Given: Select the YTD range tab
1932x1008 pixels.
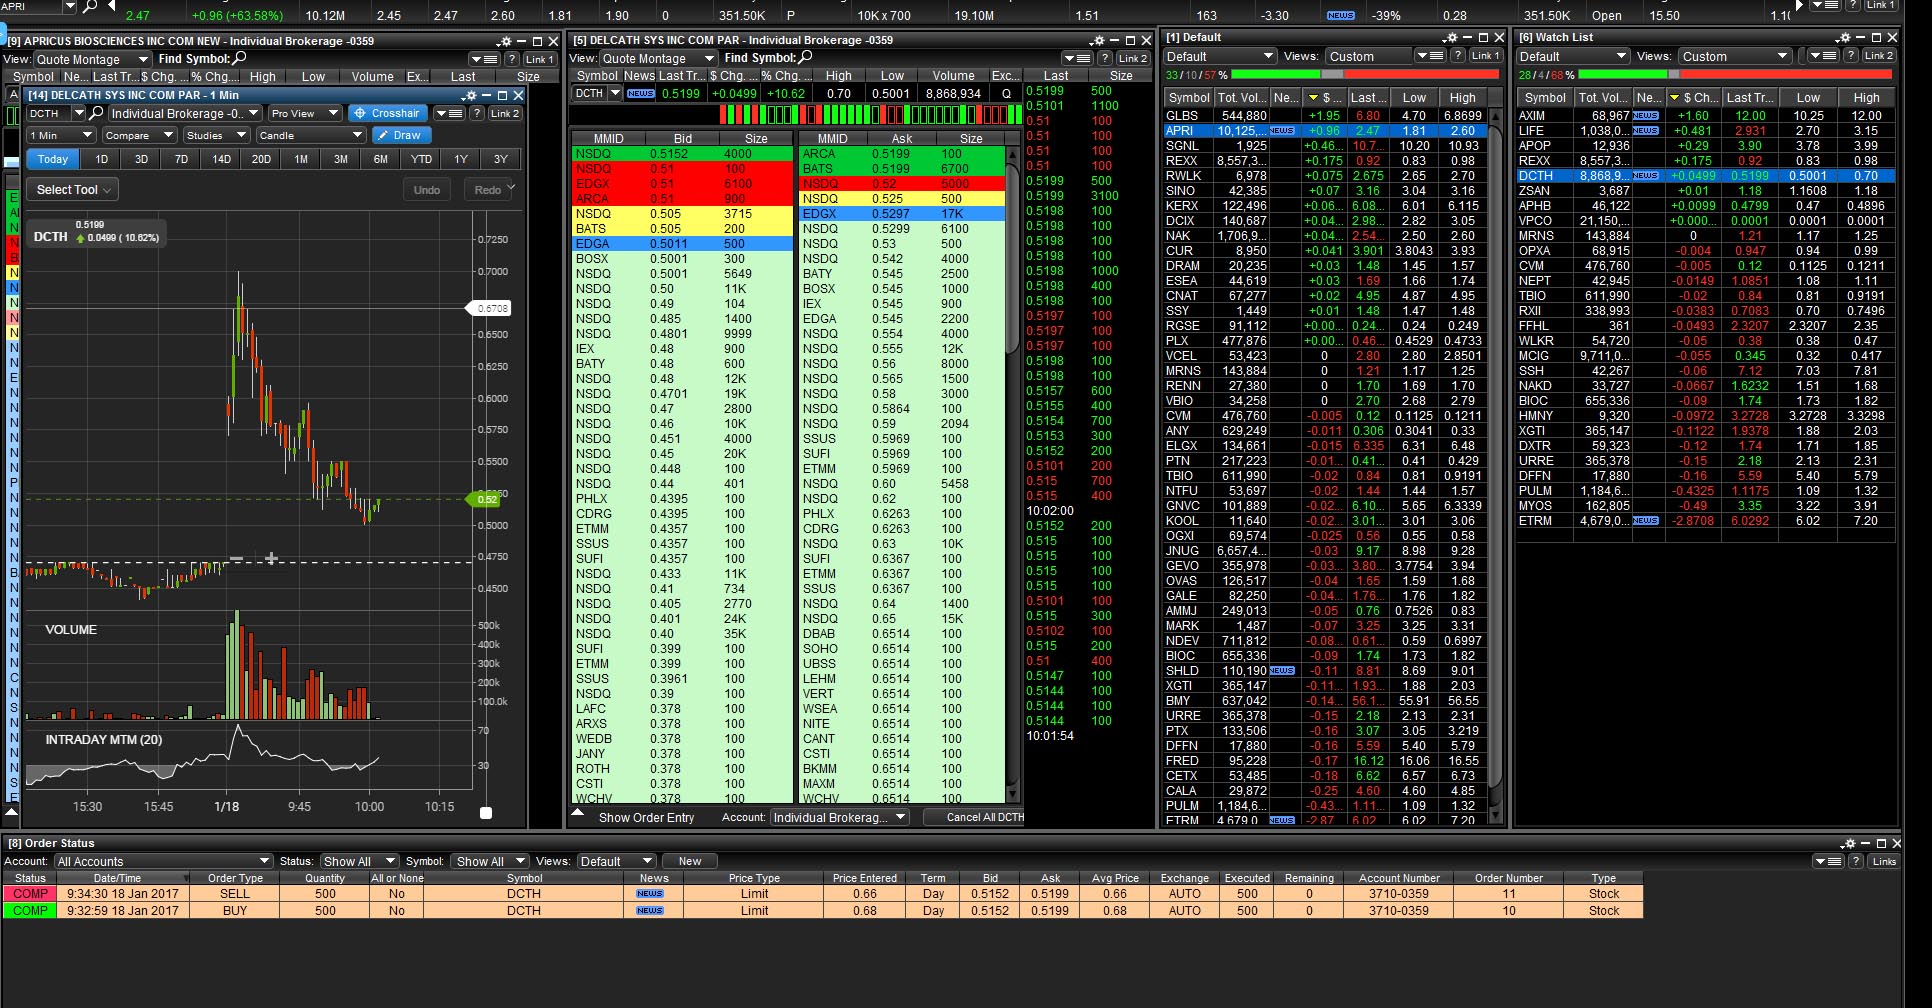Looking at the screenshot, I should click(421, 160).
